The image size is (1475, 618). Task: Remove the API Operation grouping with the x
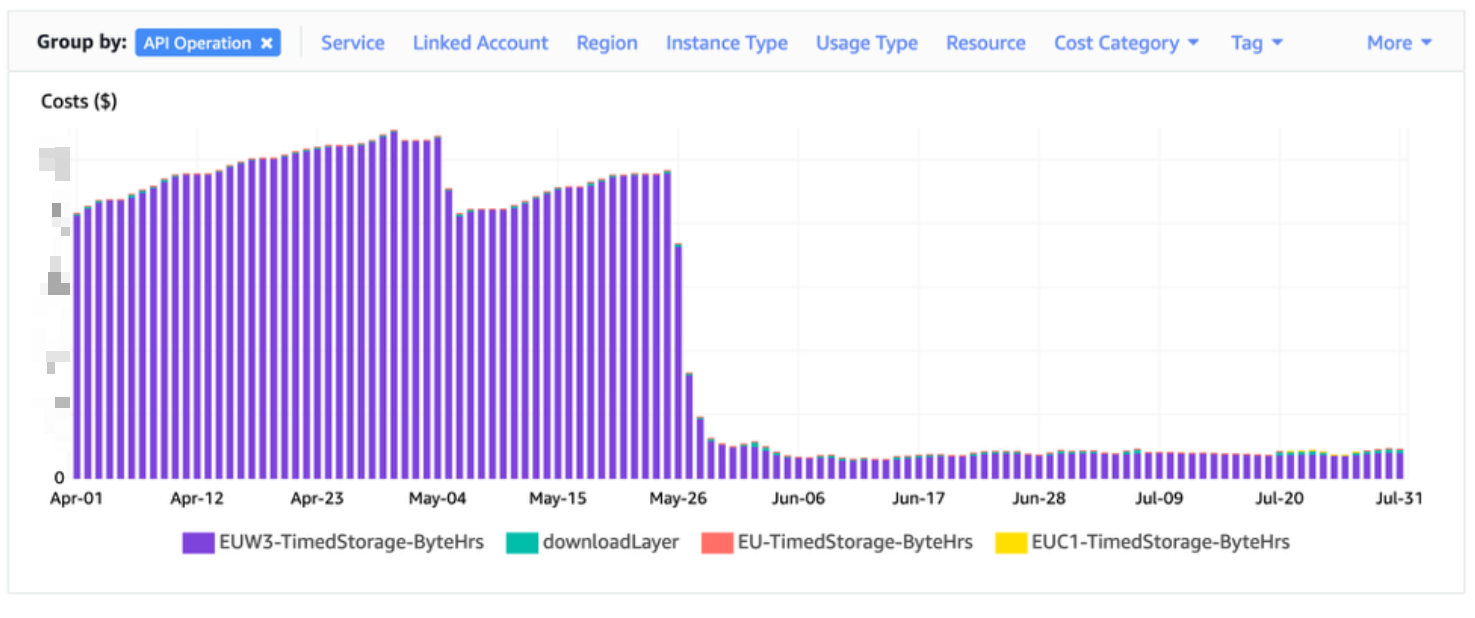pos(266,43)
